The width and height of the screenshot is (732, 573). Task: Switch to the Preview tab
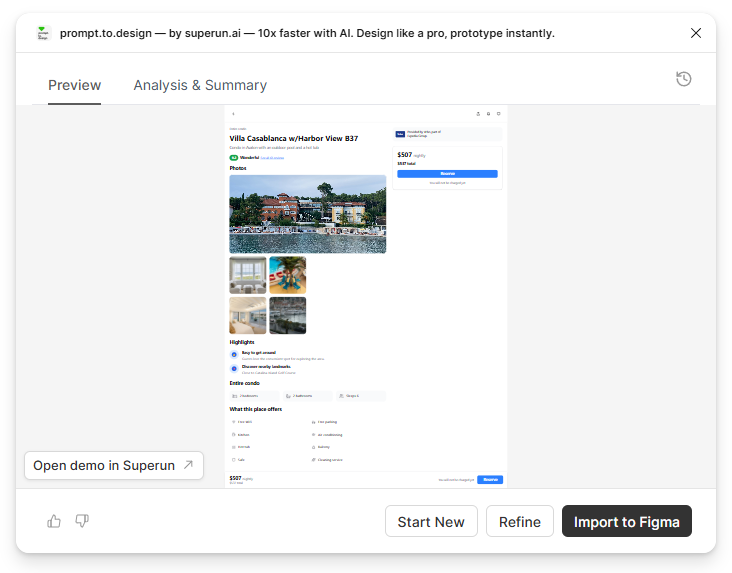[x=75, y=85]
